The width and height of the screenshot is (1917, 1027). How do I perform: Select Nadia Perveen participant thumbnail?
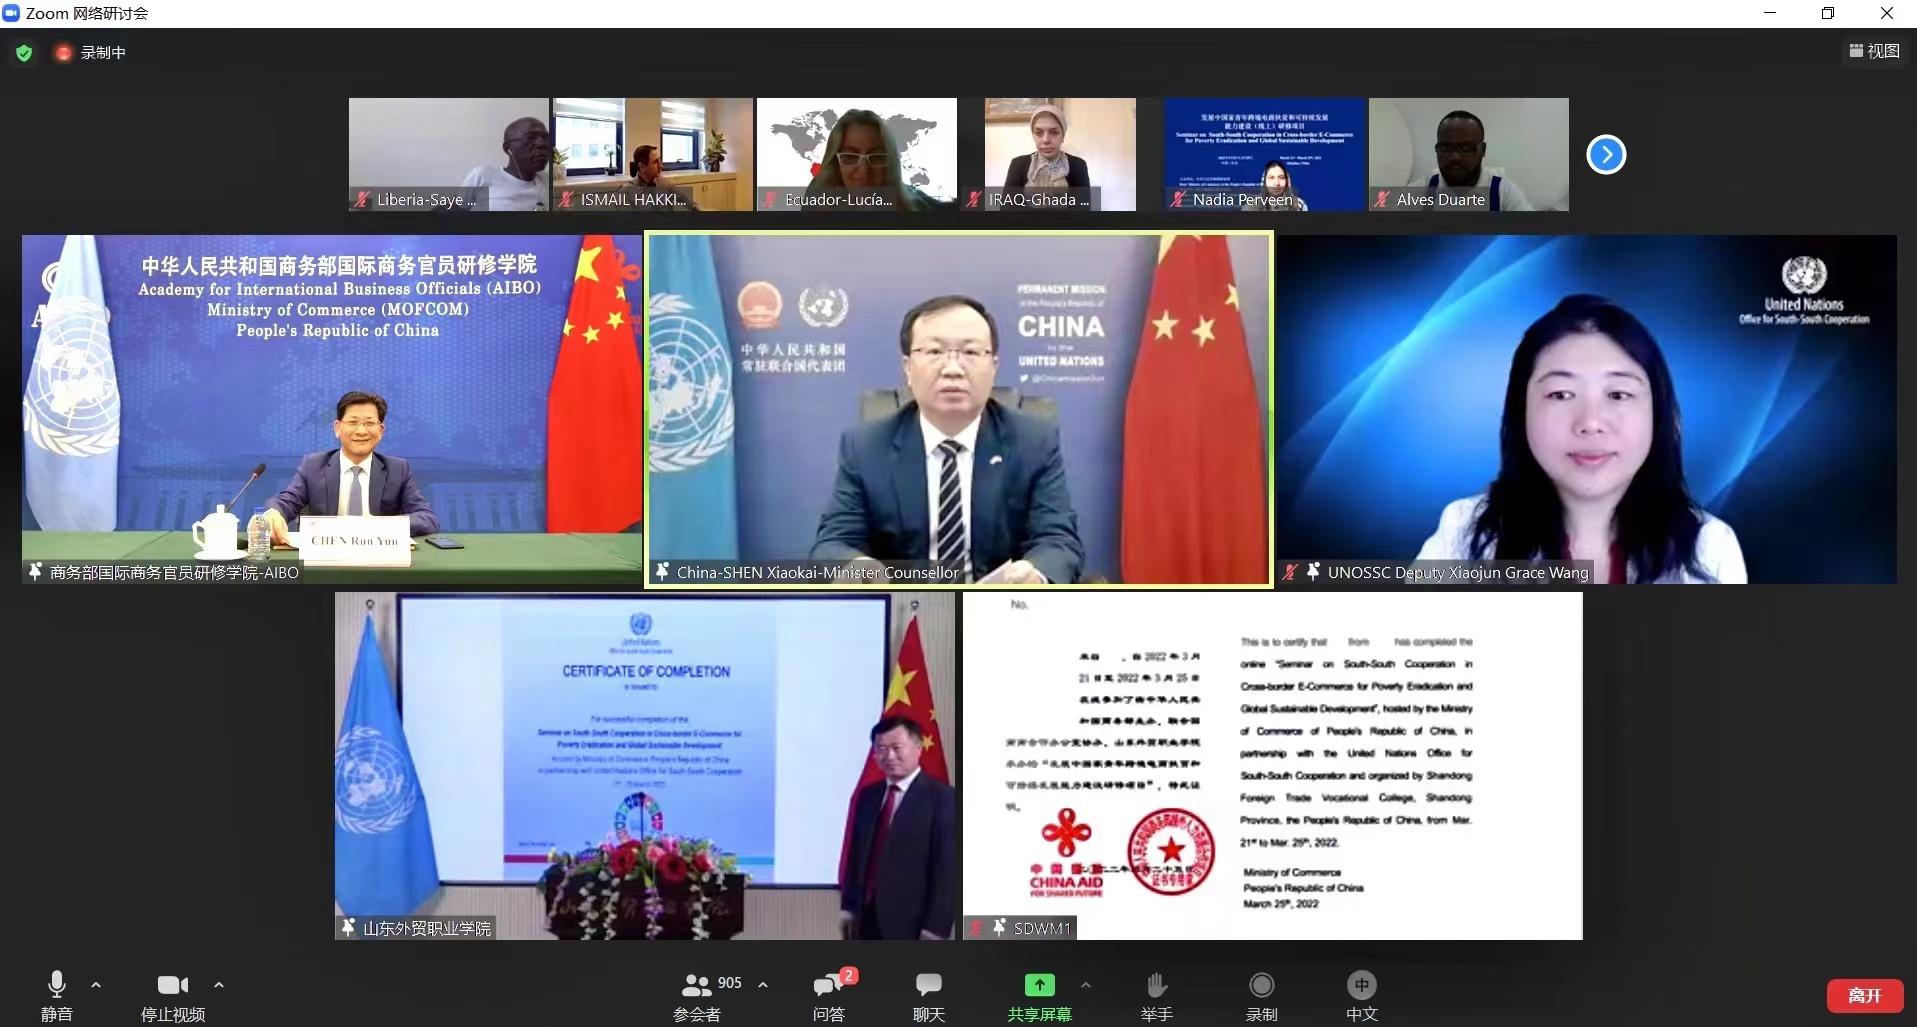[x=1265, y=154]
